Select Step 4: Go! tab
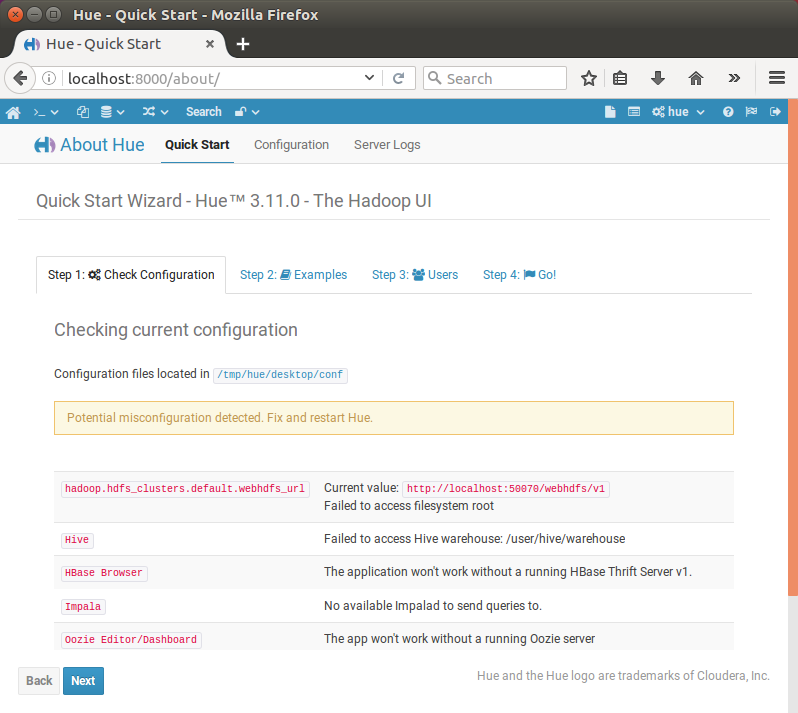The height and width of the screenshot is (713, 798). [x=519, y=275]
